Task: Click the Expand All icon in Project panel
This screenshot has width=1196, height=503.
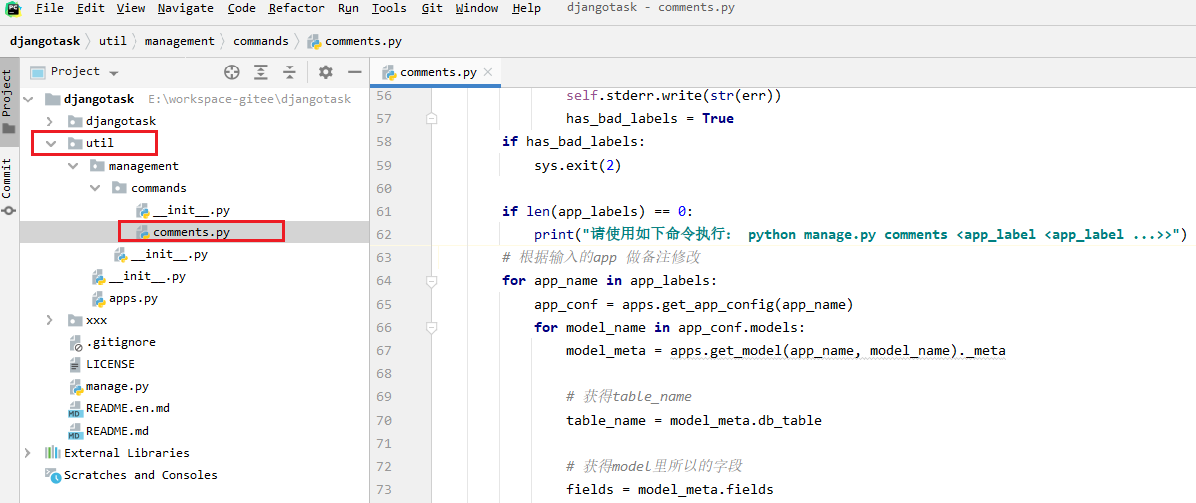Action: (x=261, y=73)
